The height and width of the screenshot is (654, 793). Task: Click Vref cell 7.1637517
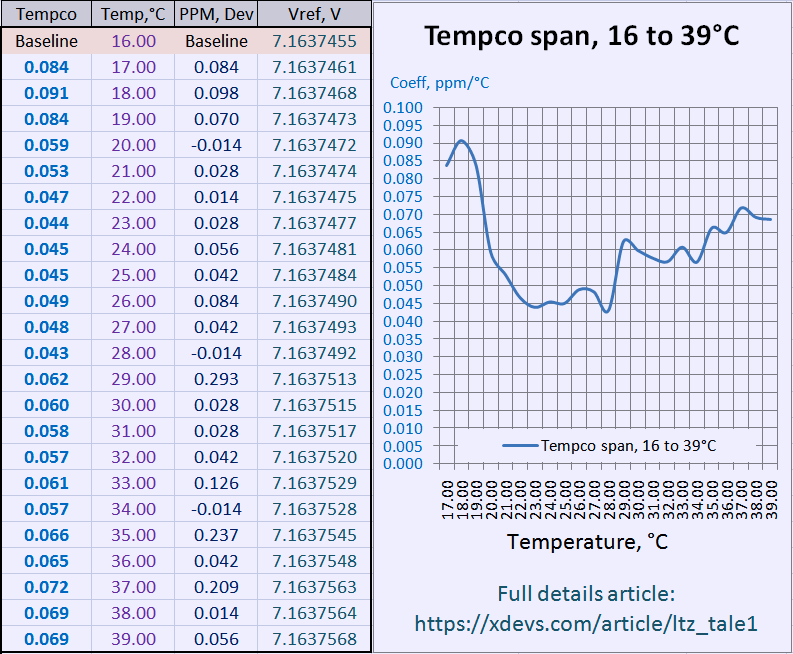[314, 431]
